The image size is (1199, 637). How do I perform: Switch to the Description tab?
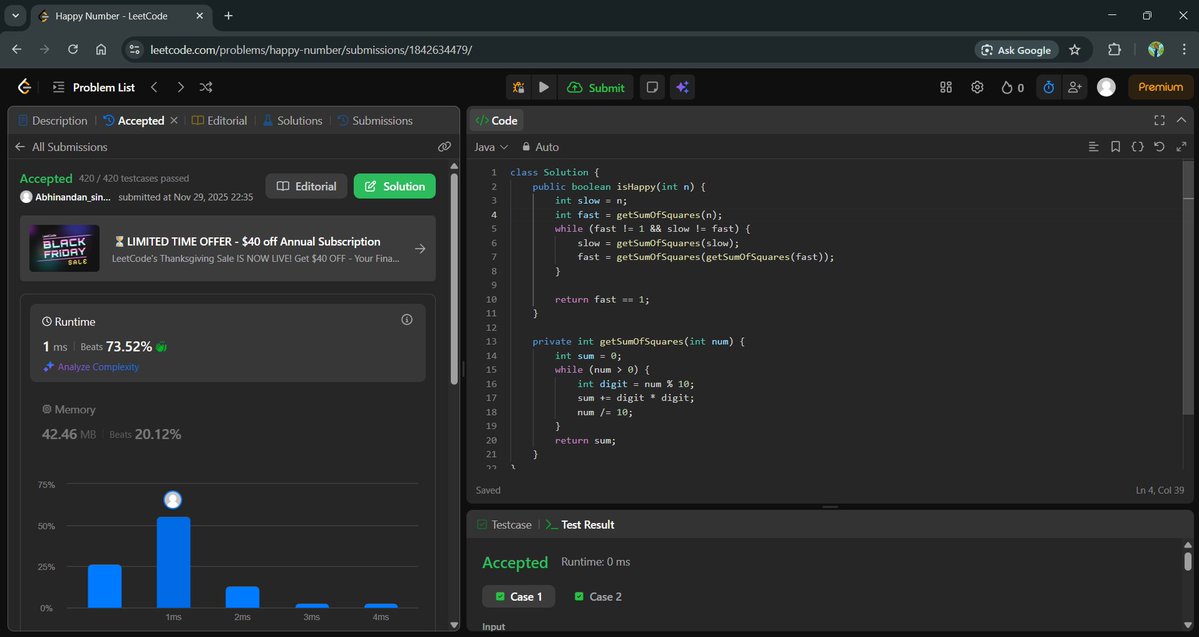click(x=53, y=121)
